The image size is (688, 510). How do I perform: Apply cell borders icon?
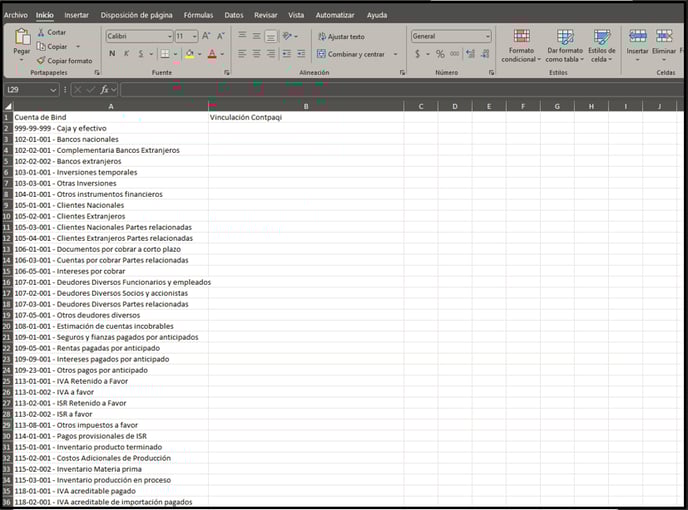click(x=165, y=54)
